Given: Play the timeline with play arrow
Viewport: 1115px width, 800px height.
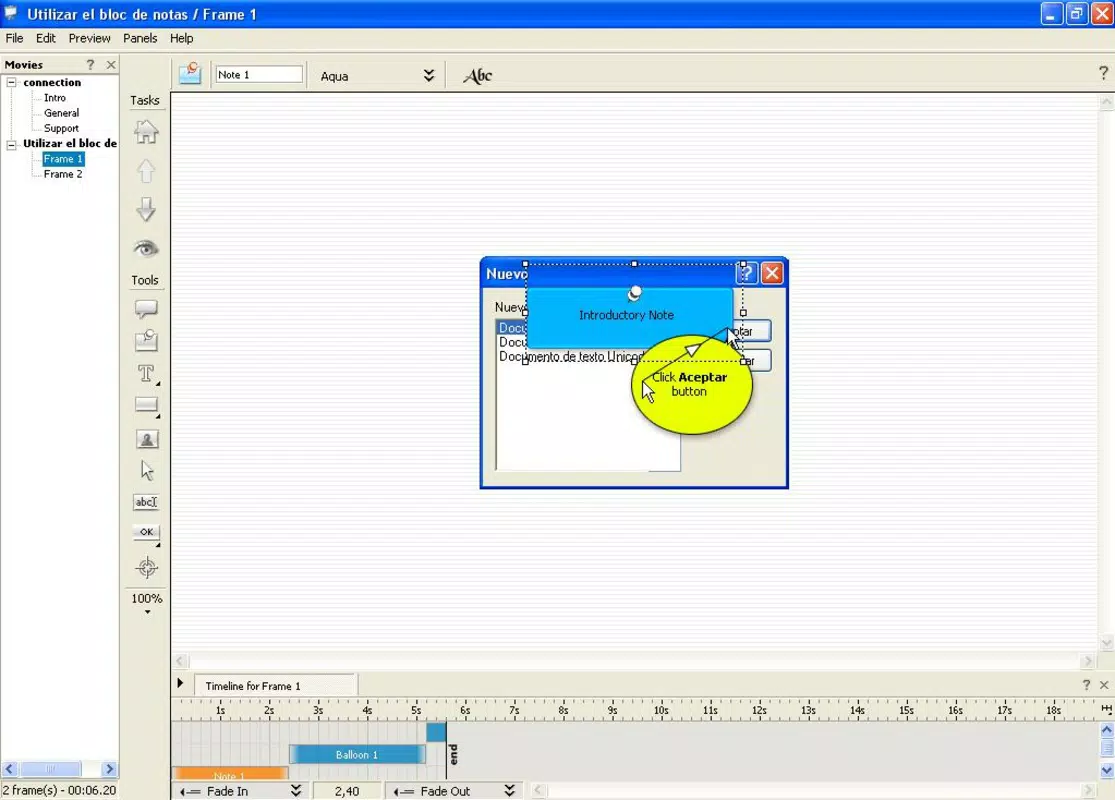Looking at the screenshot, I should pos(180,683).
